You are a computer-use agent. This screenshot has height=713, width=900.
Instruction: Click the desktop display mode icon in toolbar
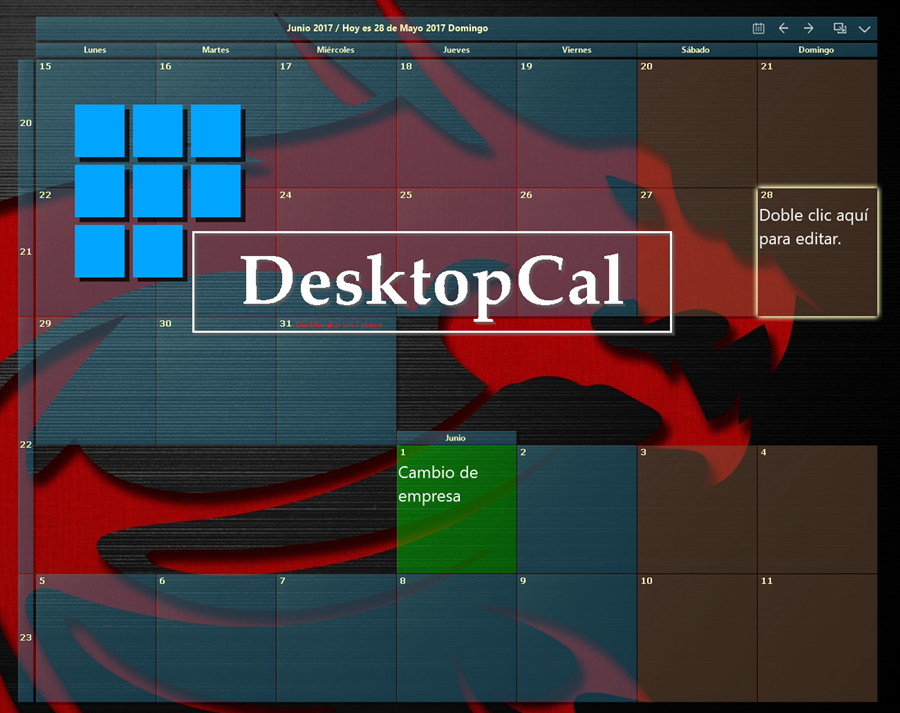point(839,29)
